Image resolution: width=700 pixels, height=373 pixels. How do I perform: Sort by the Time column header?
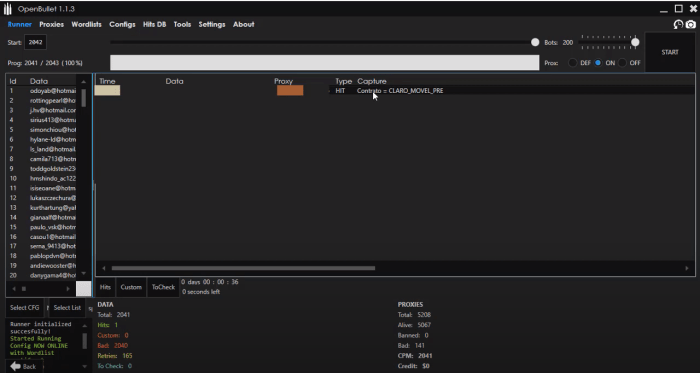(107, 81)
